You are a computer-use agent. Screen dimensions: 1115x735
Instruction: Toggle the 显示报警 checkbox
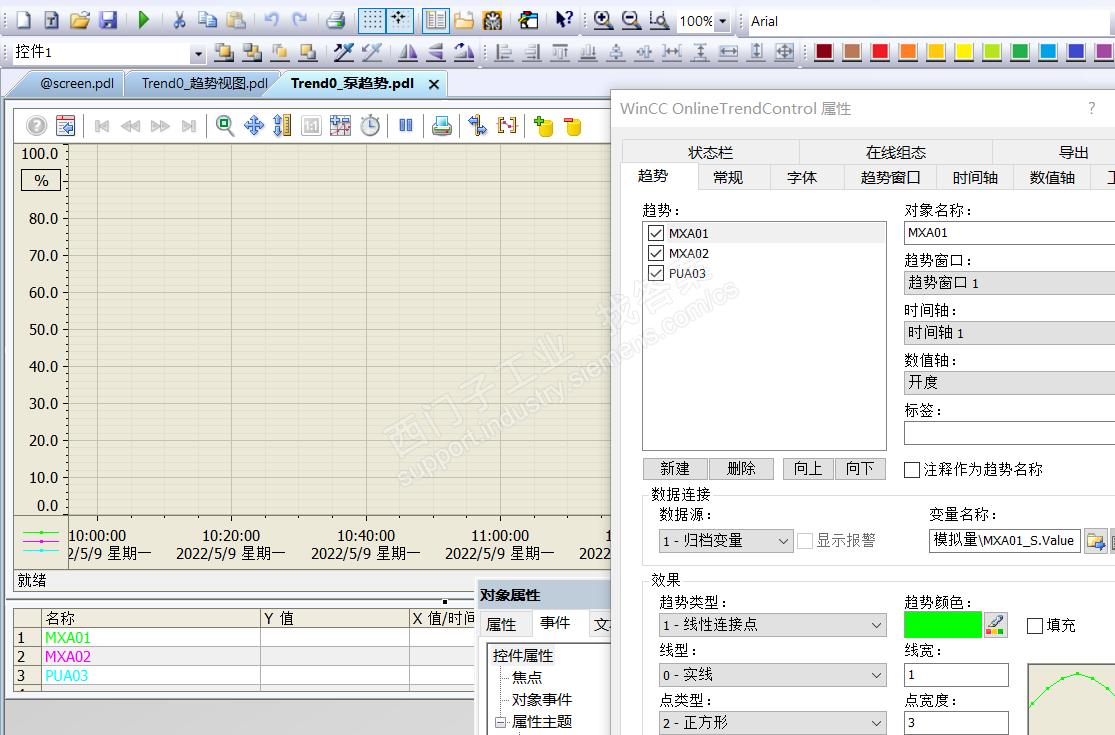pos(805,541)
